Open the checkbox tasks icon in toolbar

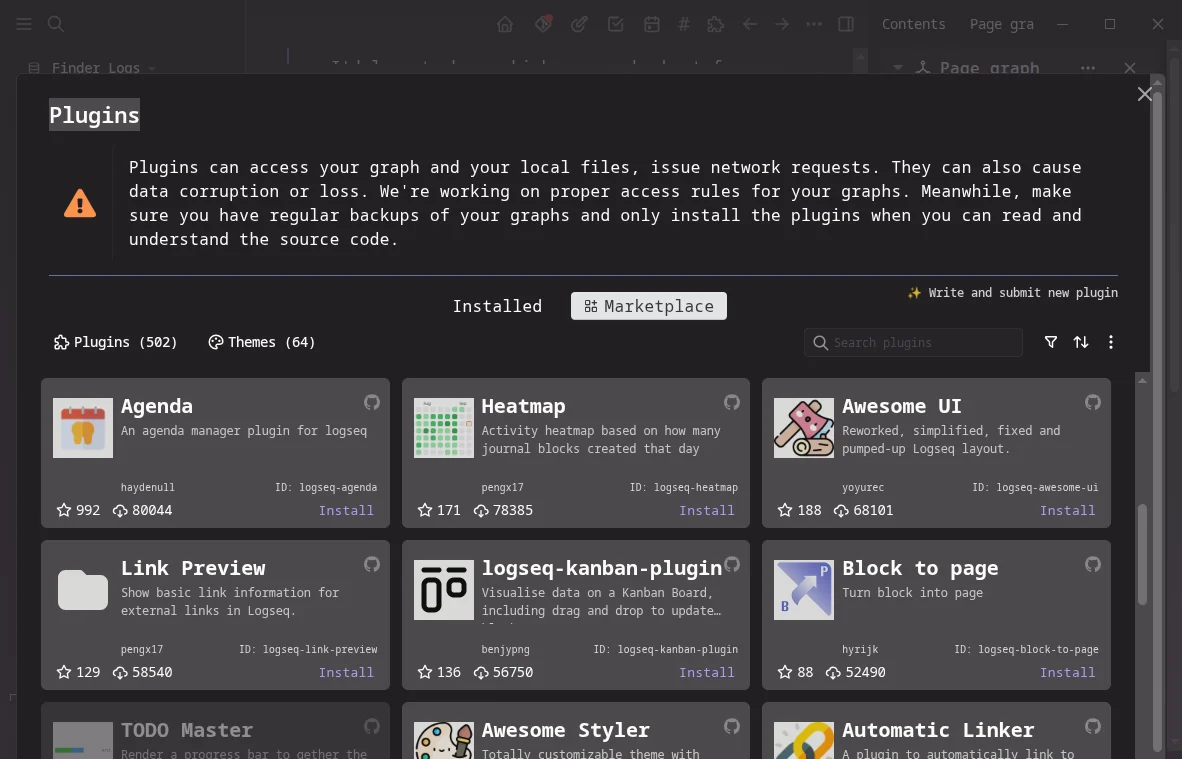point(616,24)
